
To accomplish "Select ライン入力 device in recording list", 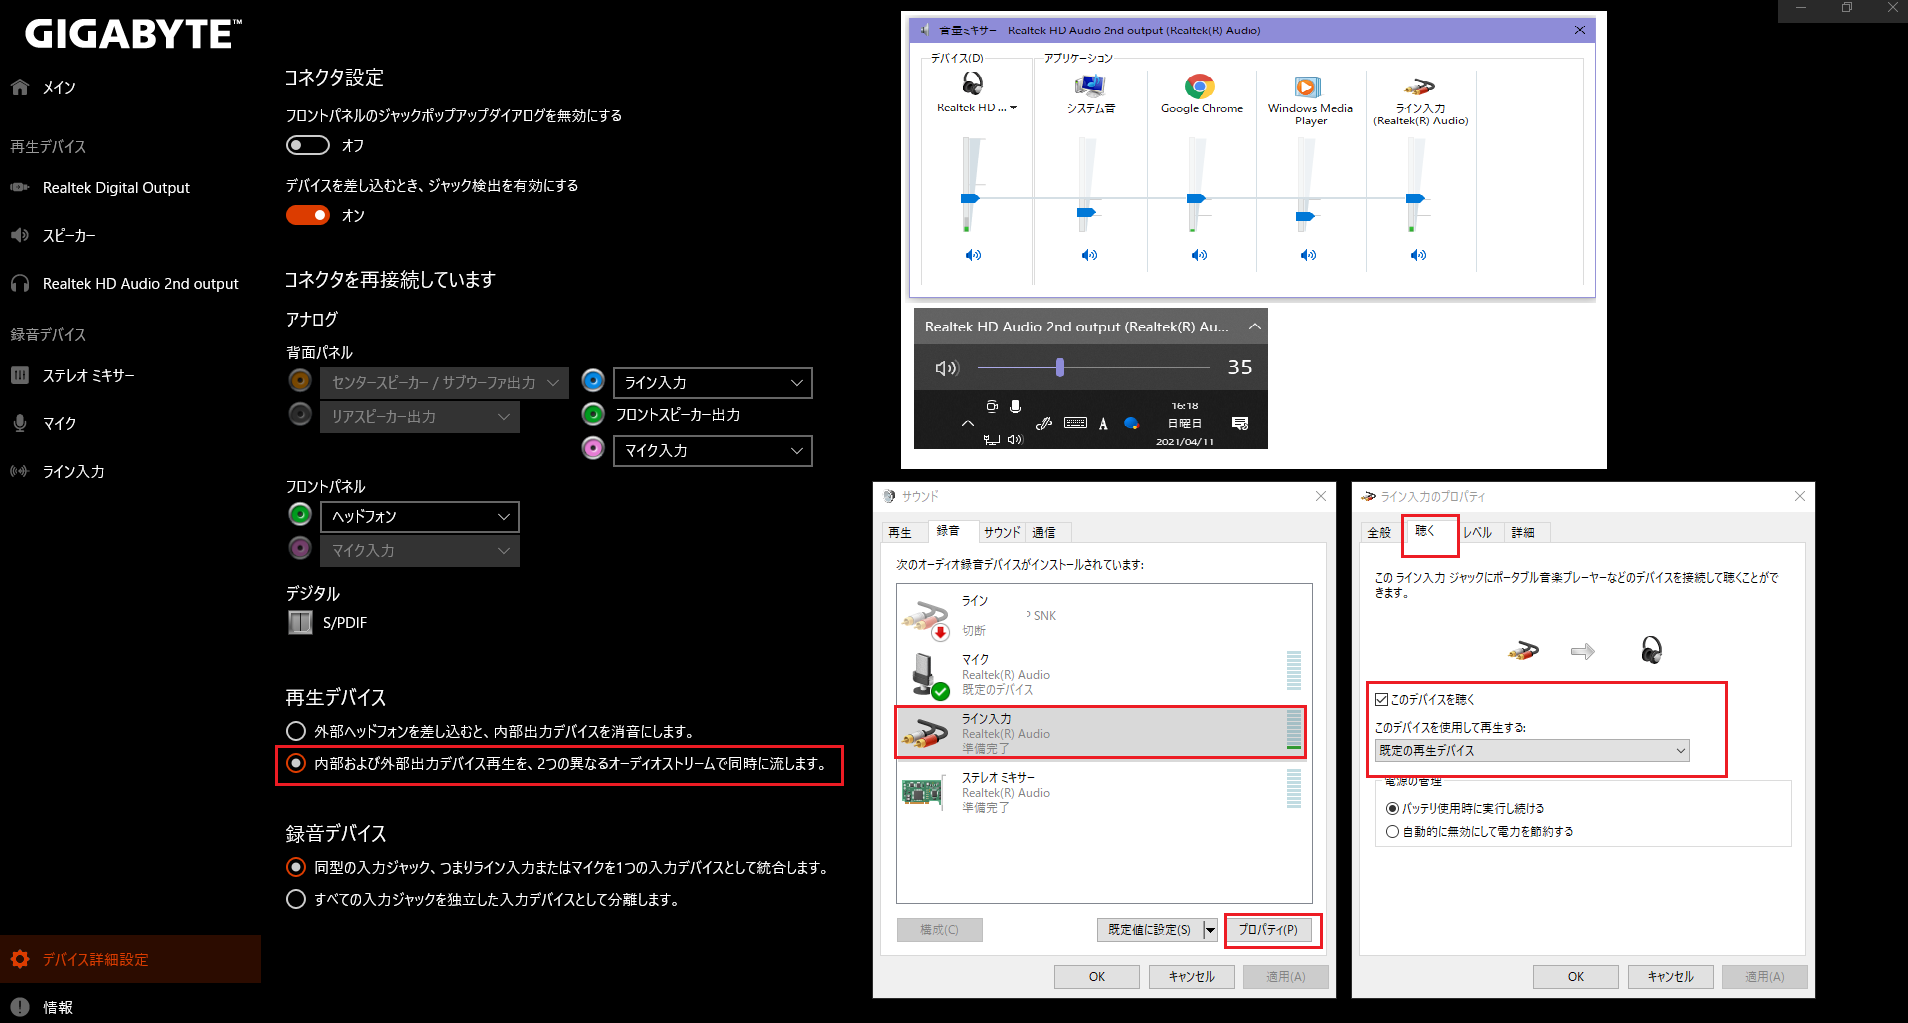I will click(x=1099, y=733).
